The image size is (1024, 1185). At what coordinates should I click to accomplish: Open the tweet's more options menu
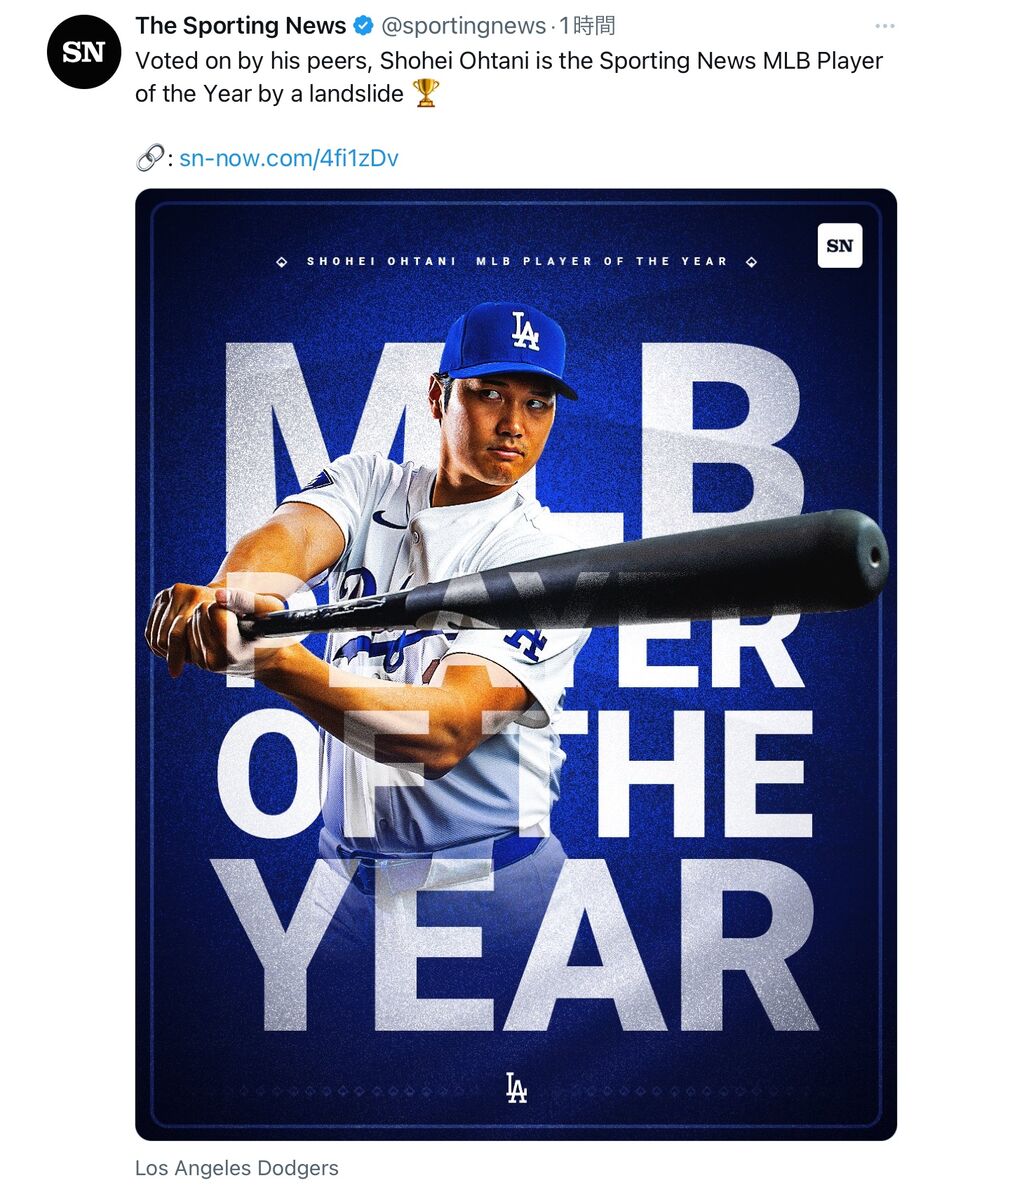(x=884, y=26)
